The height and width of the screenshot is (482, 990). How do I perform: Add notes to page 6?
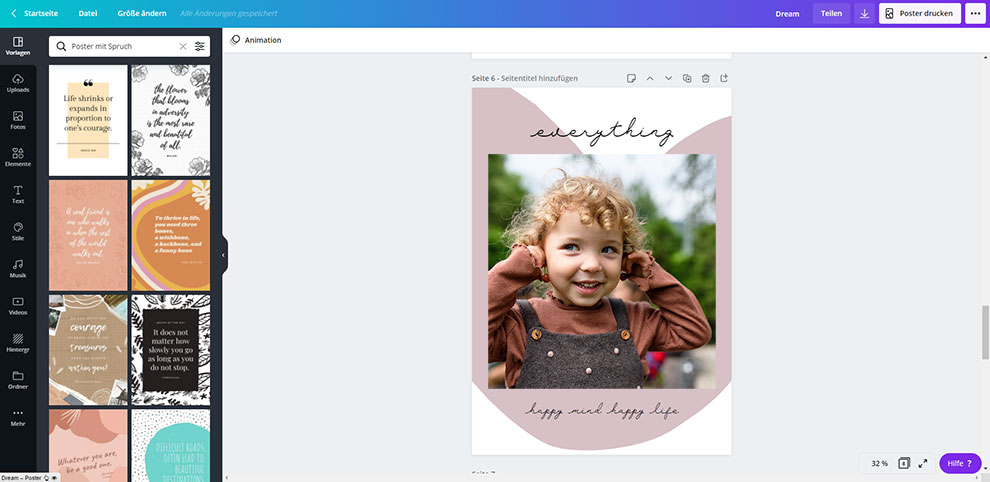[x=631, y=78]
